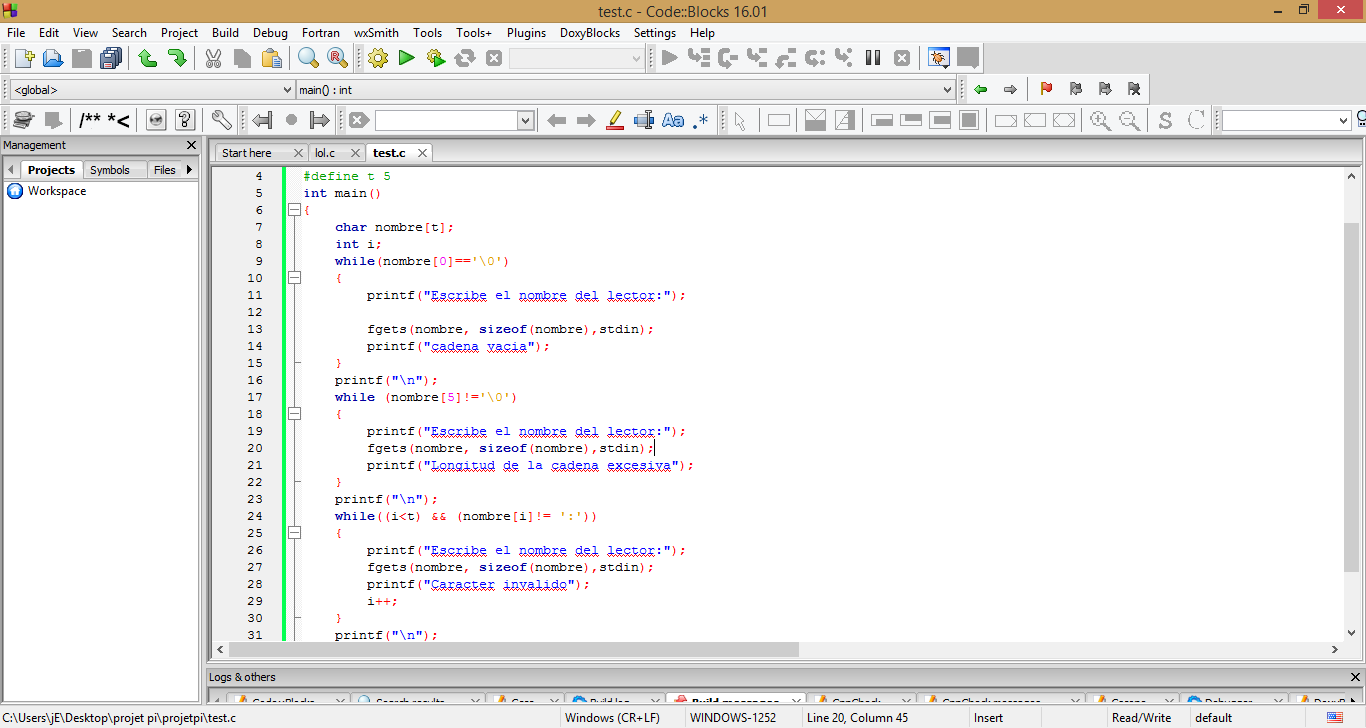This screenshot has height=728, width=1366.
Task: Switch to the lol.c editor tab
Action: pyautogui.click(x=325, y=153)
